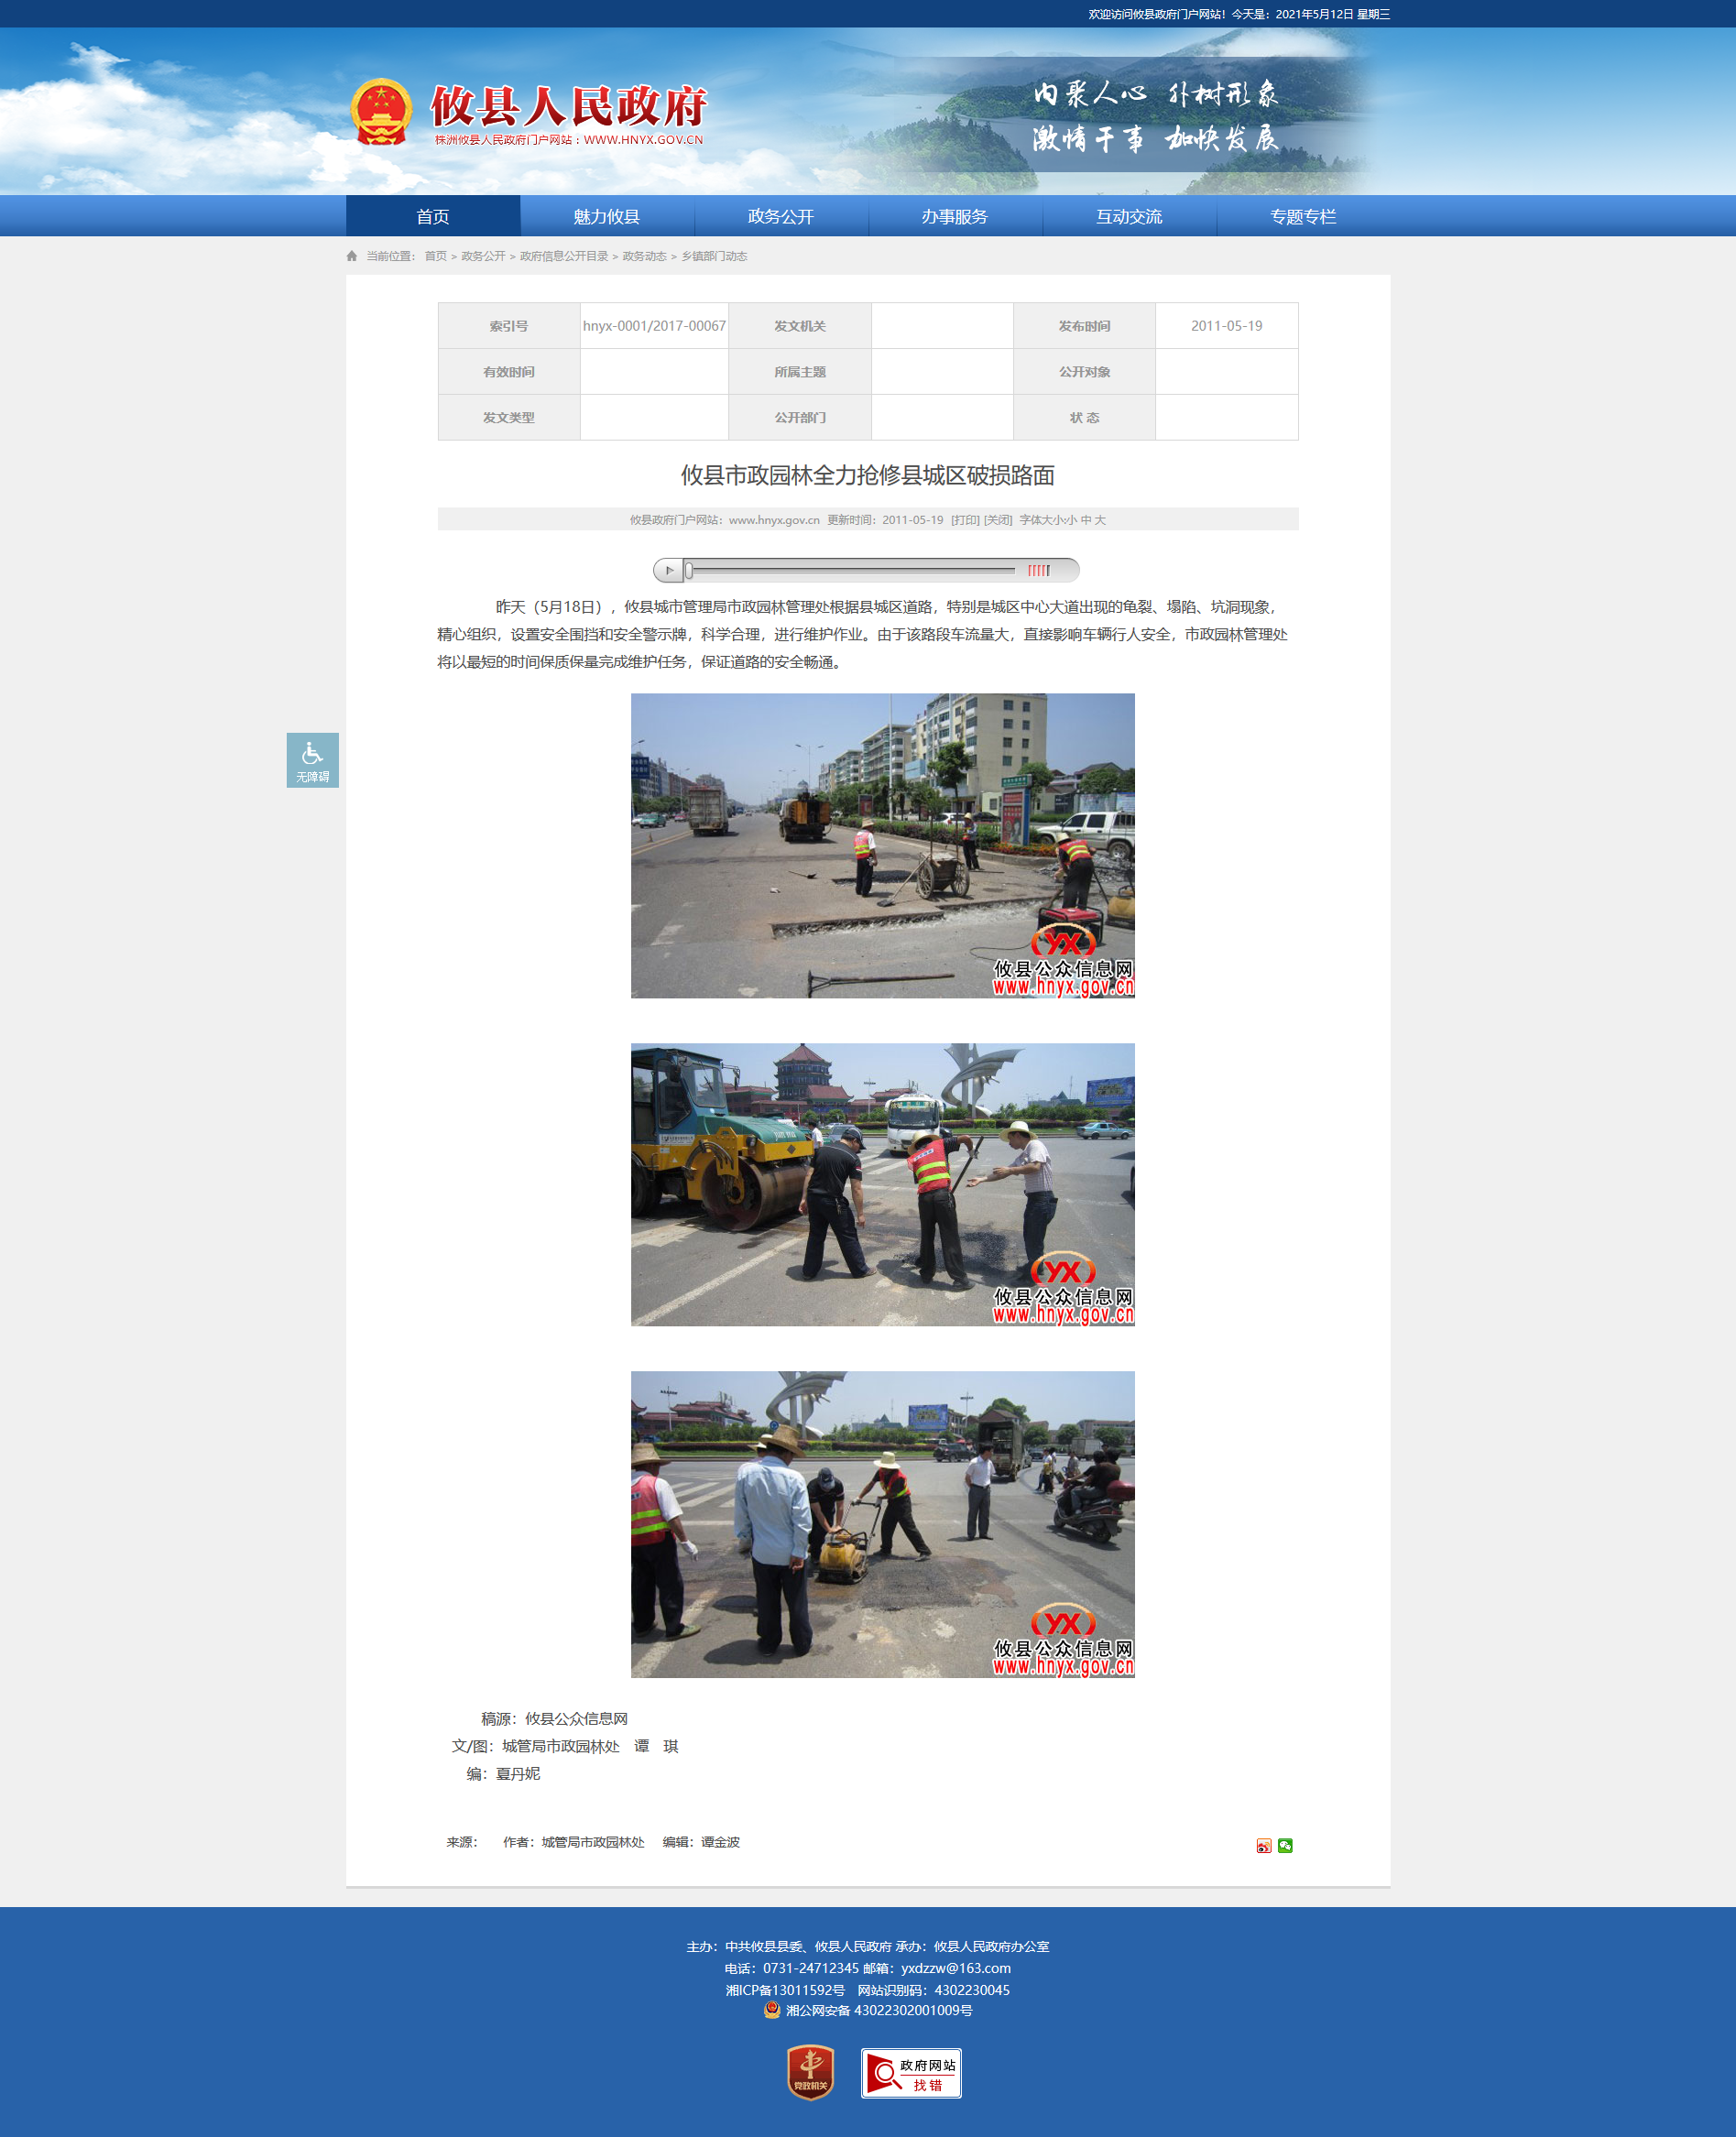Open the 政务公开 navigation menu
Screen dimensions: 1736x2137
click(780, 217)
